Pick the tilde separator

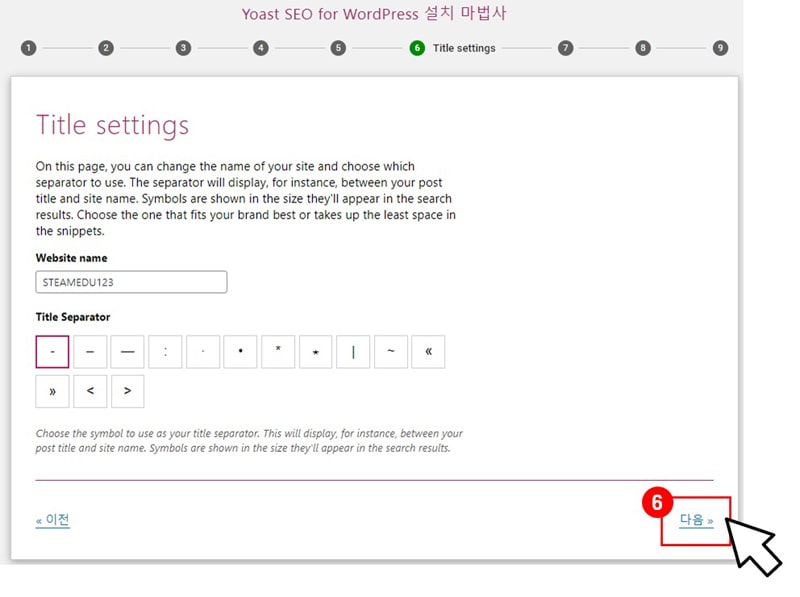click(391, 352)
